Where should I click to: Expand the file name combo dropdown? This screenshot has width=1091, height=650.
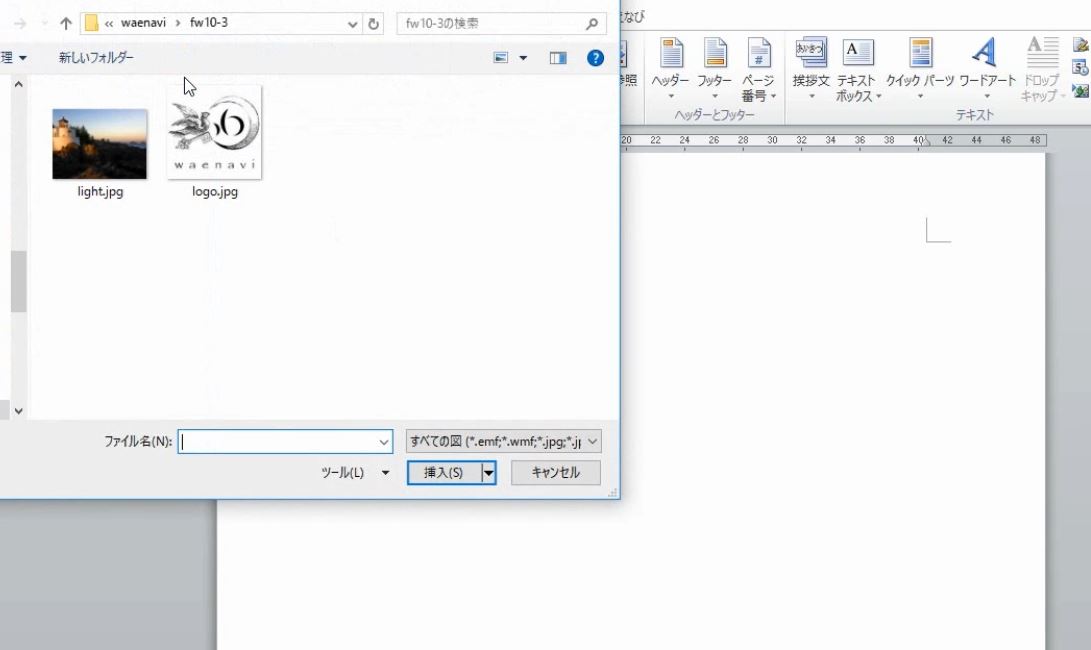(x=384, y=442)
